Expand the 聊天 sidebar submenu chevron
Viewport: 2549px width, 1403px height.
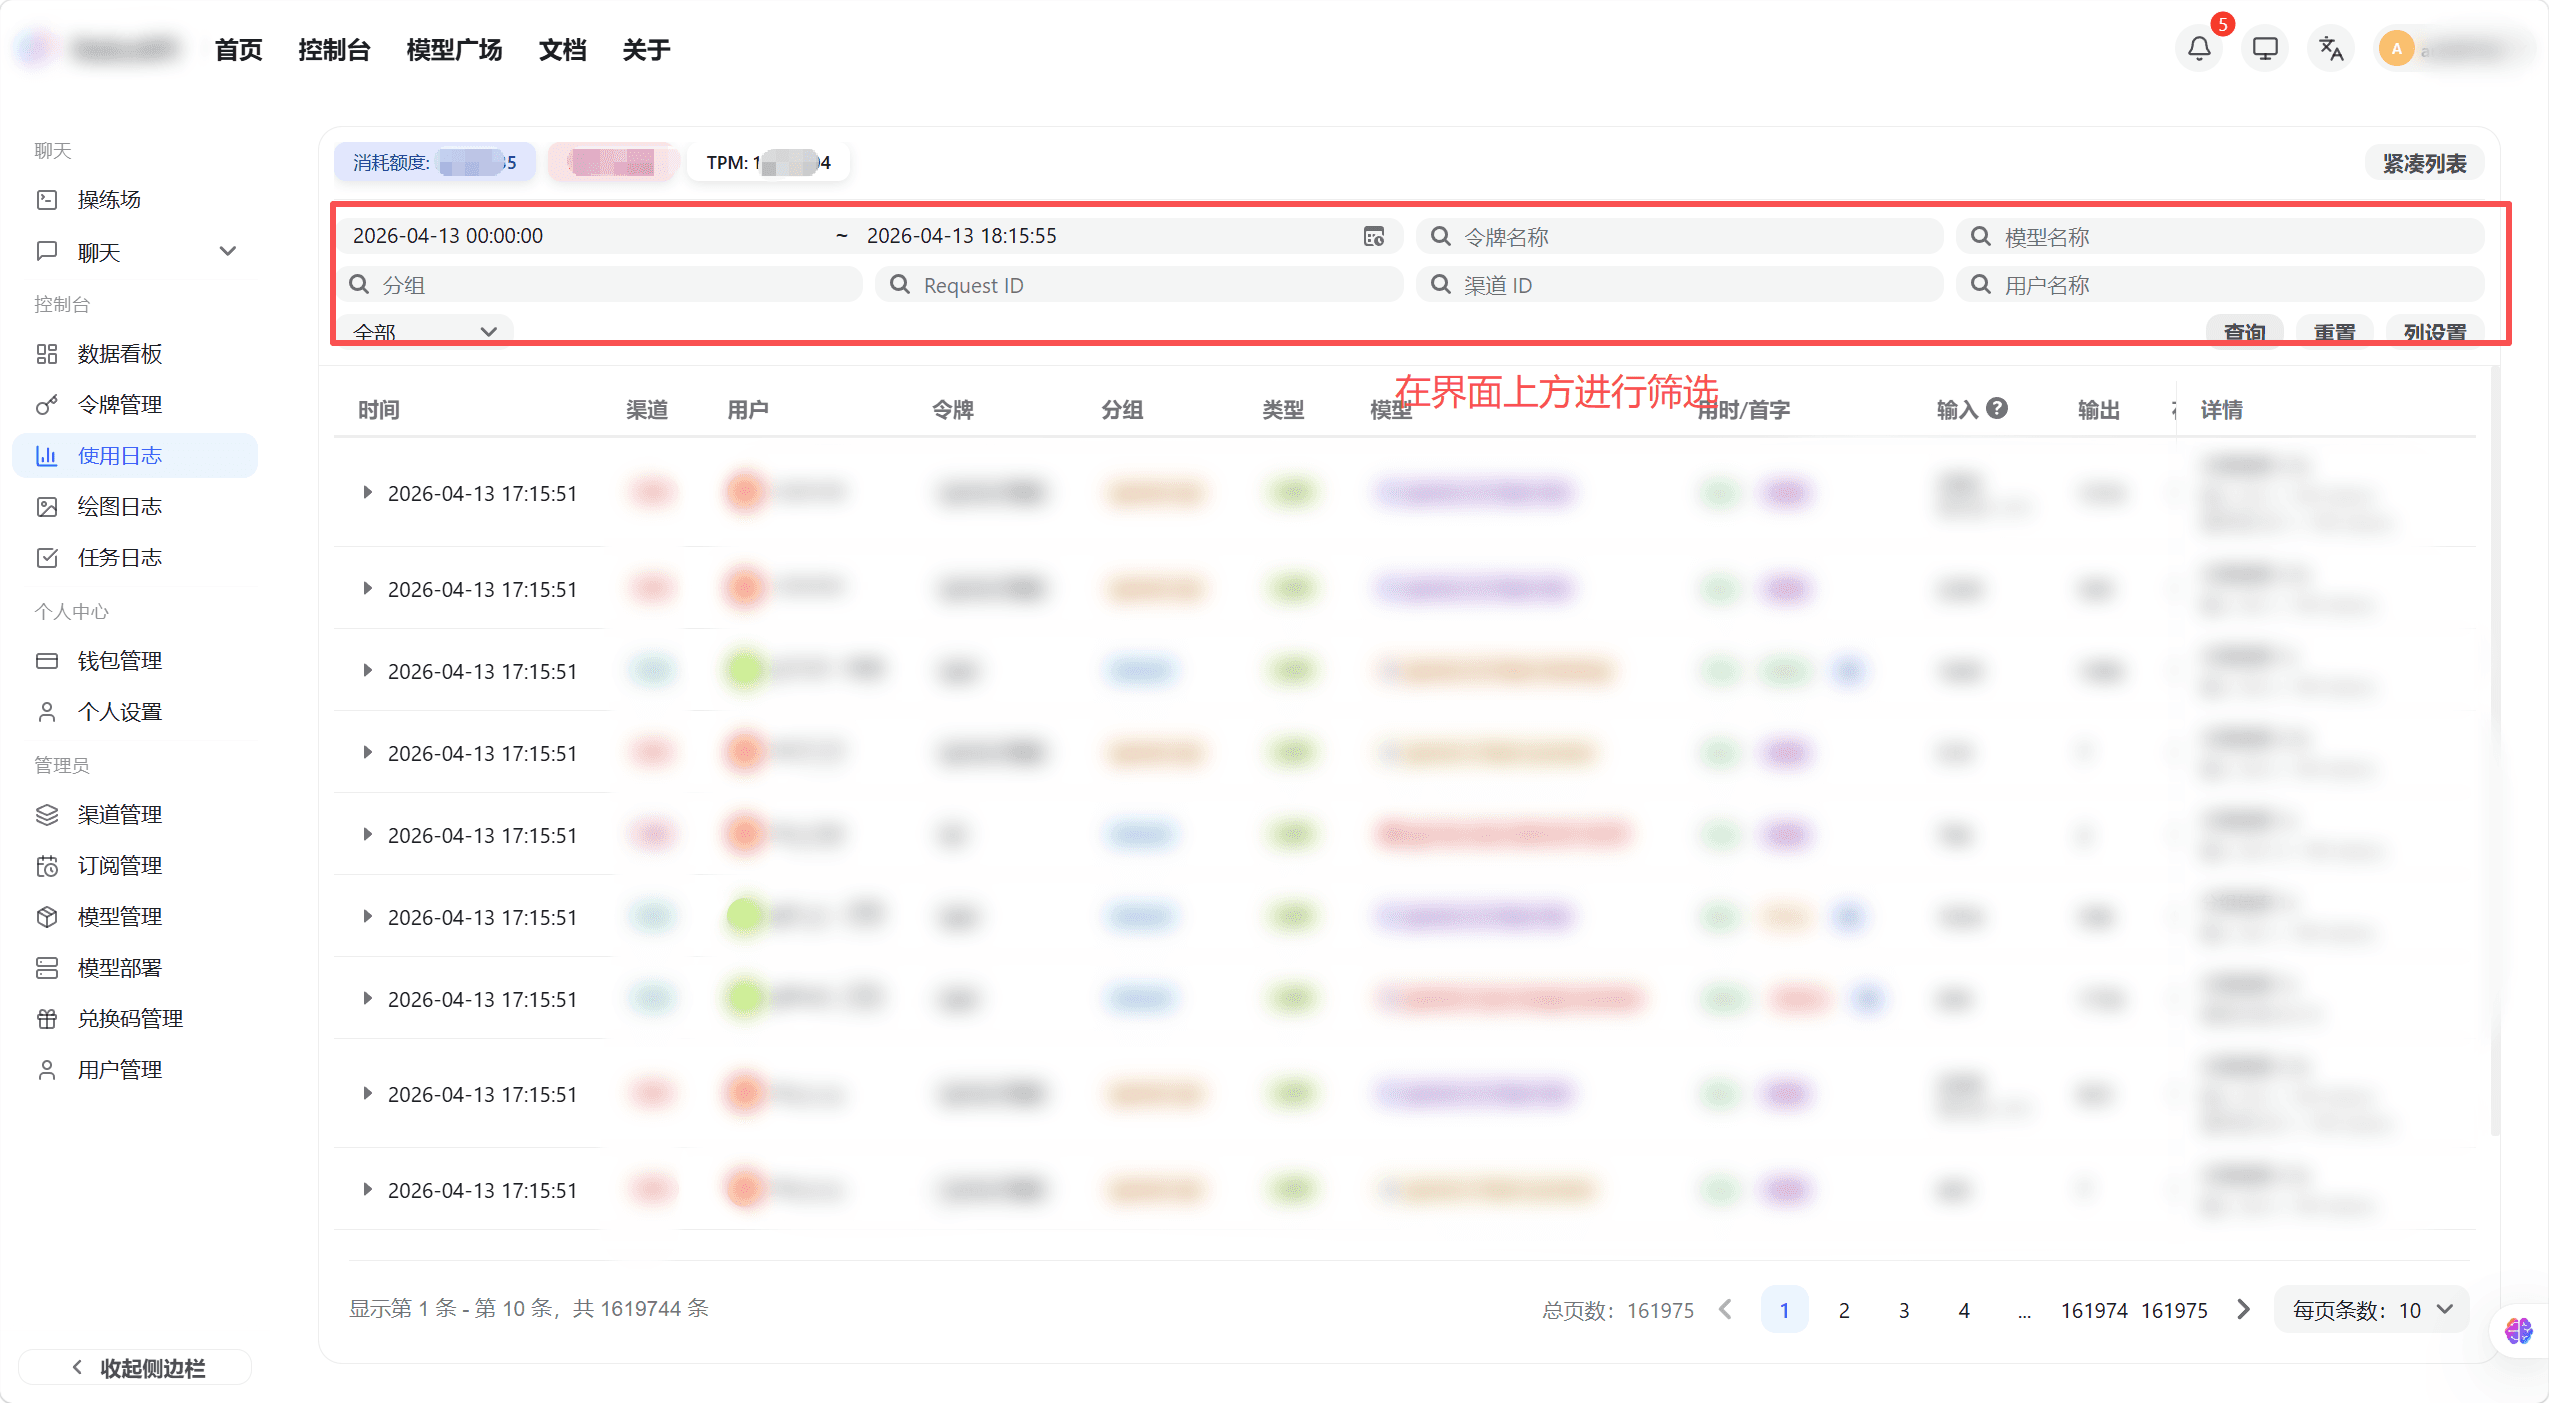pyautogui.click(x=228, y=251)
